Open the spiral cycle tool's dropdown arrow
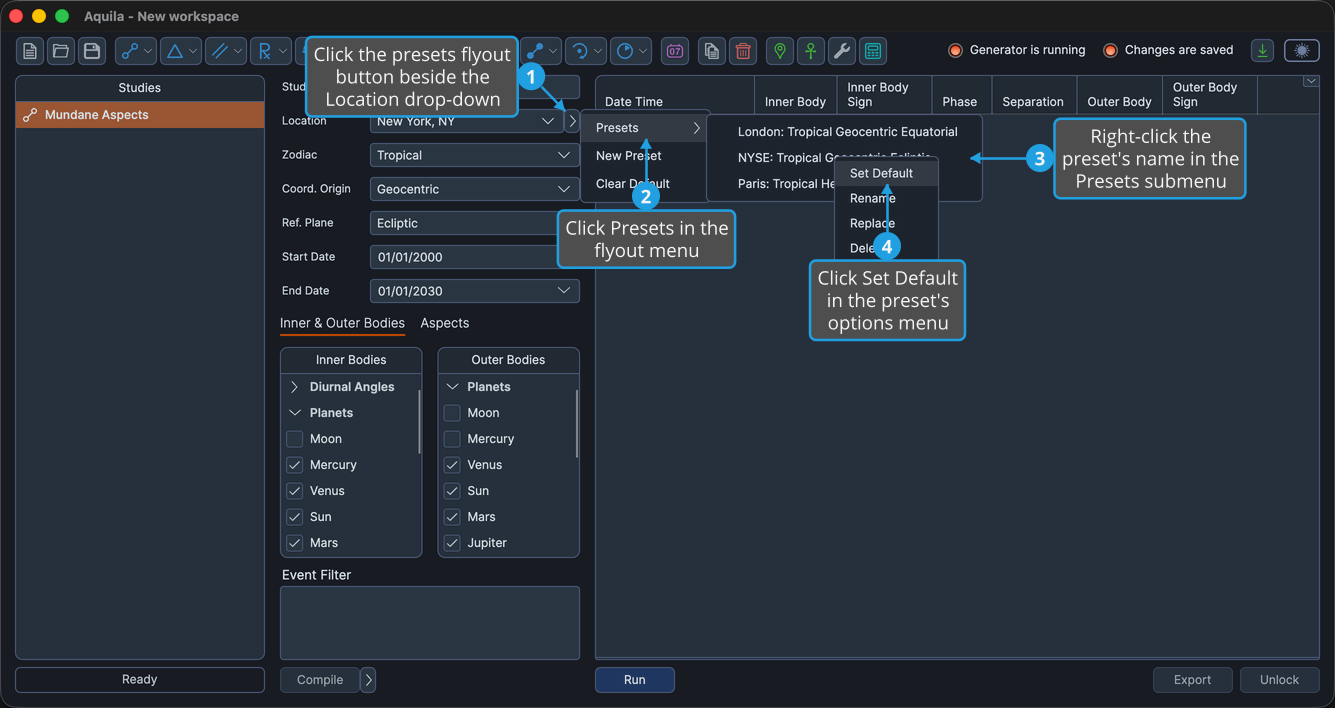The width and height of the screenshot is (1335, 708). (x=598, y=51)
